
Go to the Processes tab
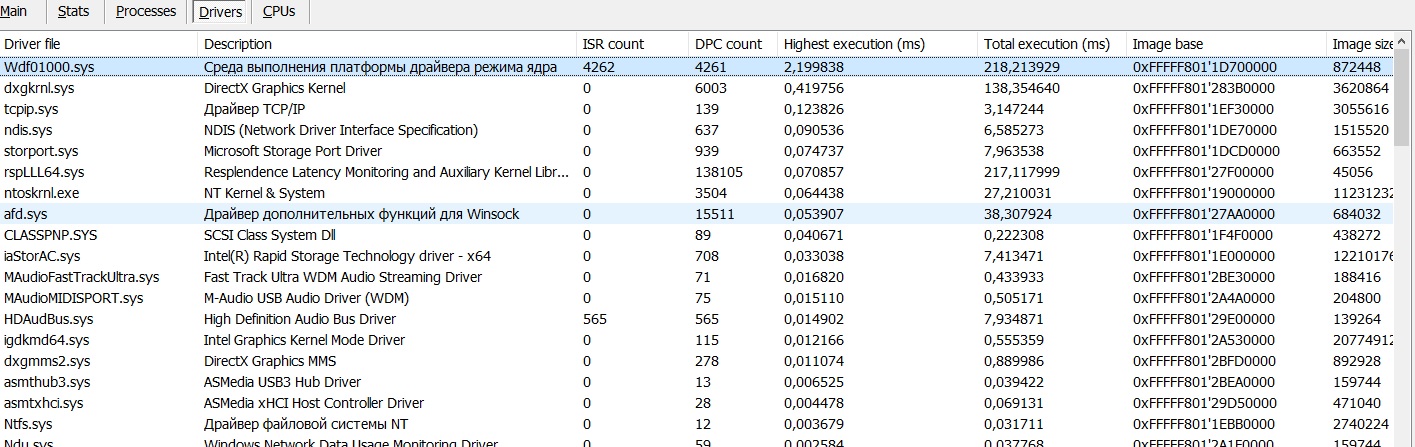(x=146, y=12)
